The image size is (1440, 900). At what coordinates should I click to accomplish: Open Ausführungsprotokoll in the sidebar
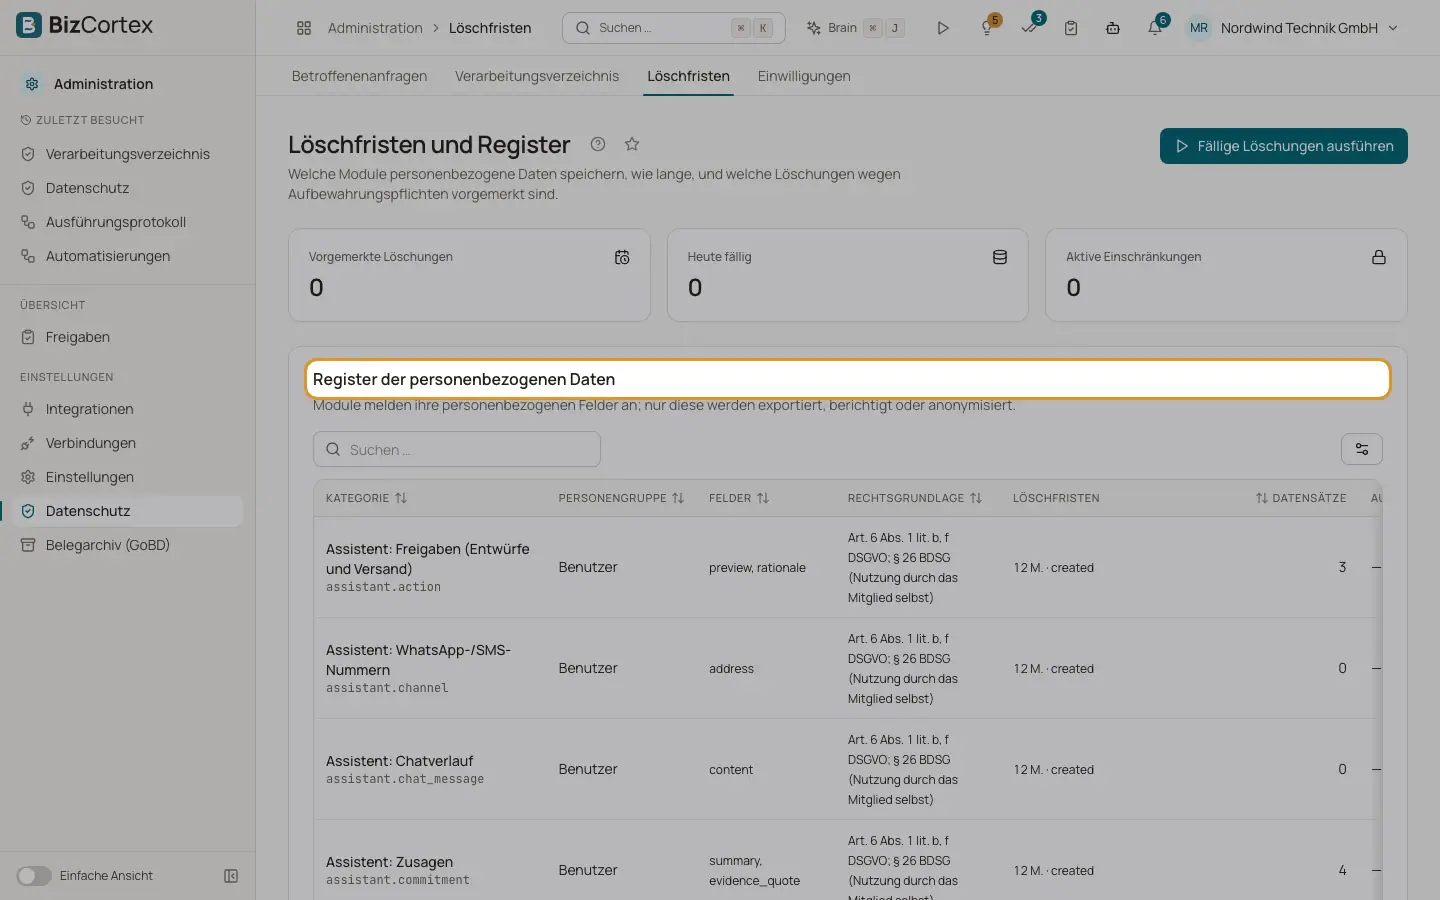point(116,222)
